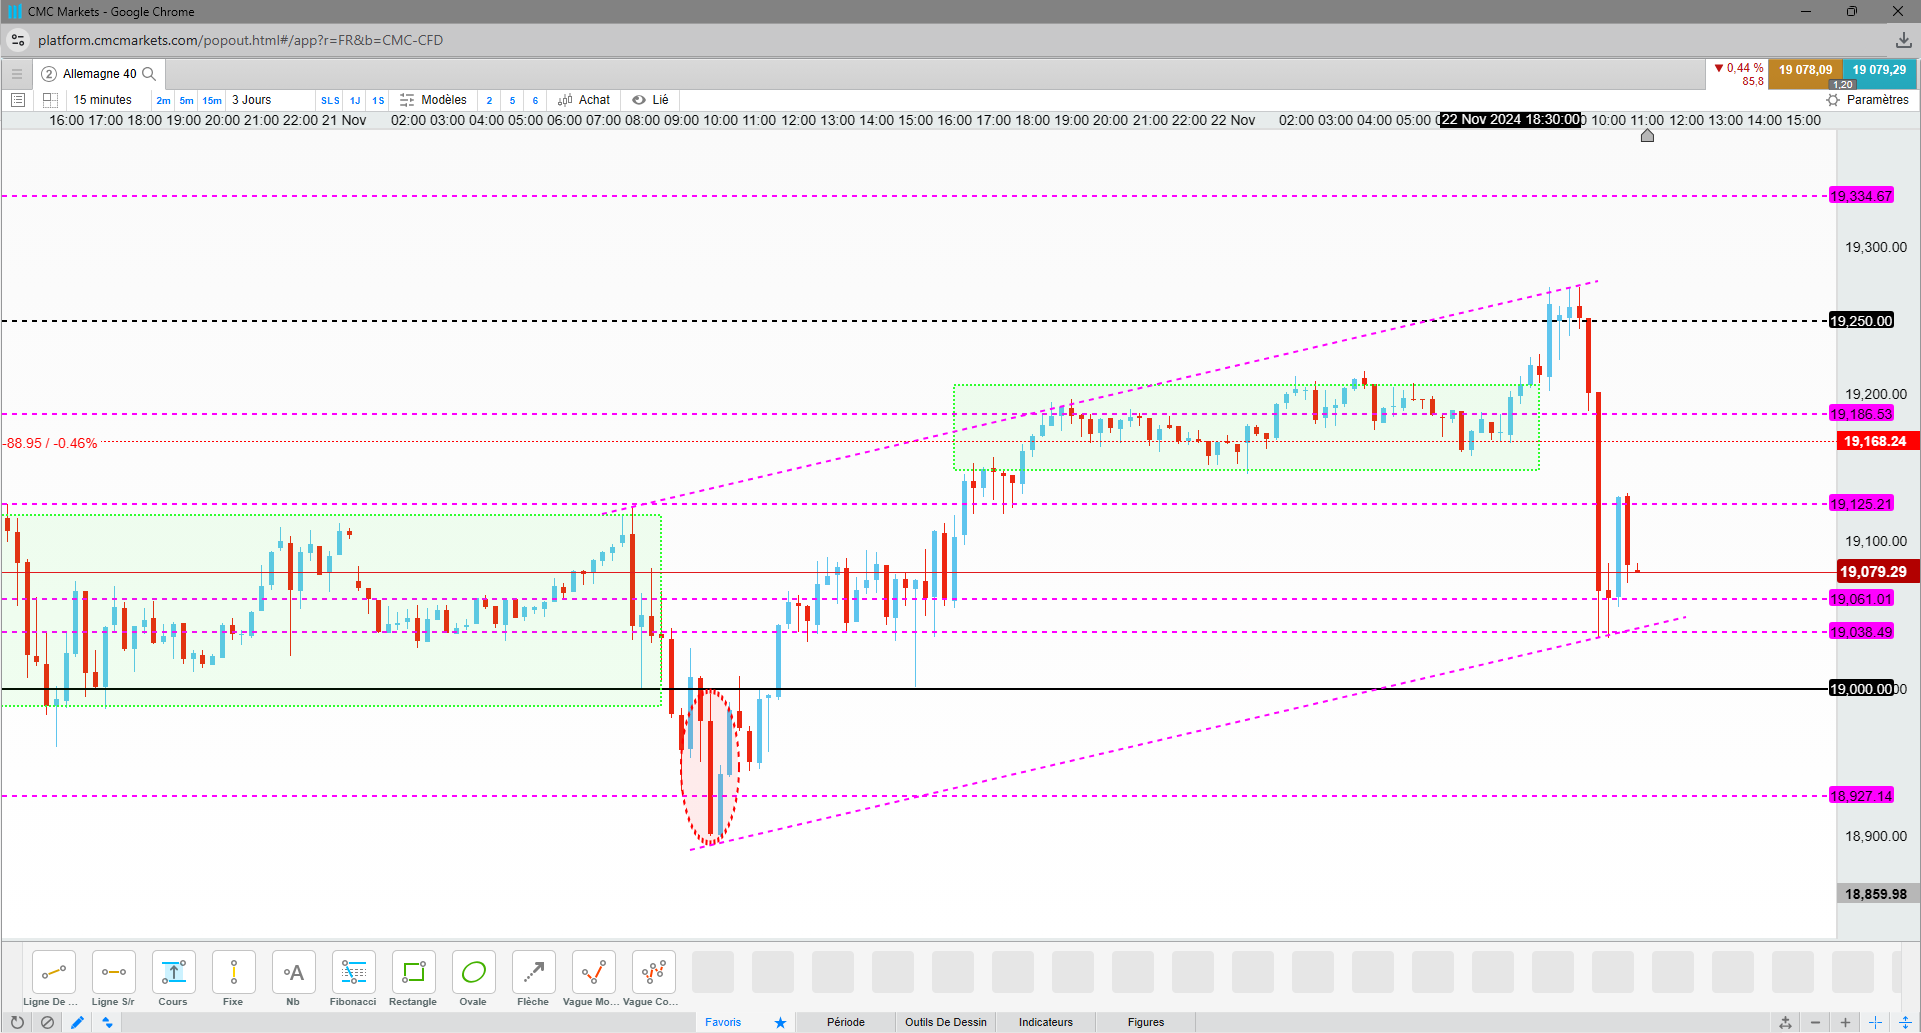Screen dimensions: 1921x1033
Task: Click the vertical auto-scale icon
Action: click(x=1905, y=1022)
